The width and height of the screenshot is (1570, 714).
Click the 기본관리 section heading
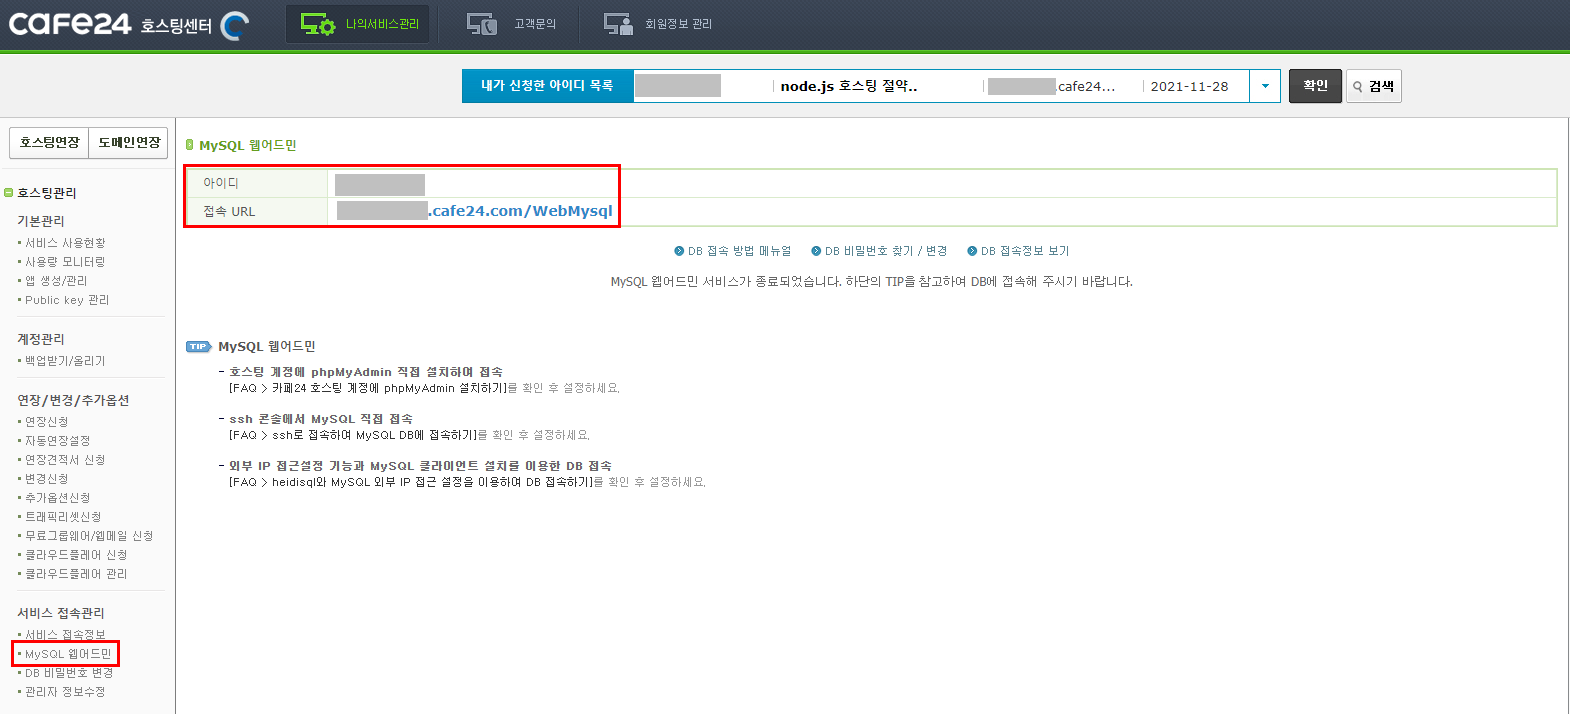pos(41,221)
